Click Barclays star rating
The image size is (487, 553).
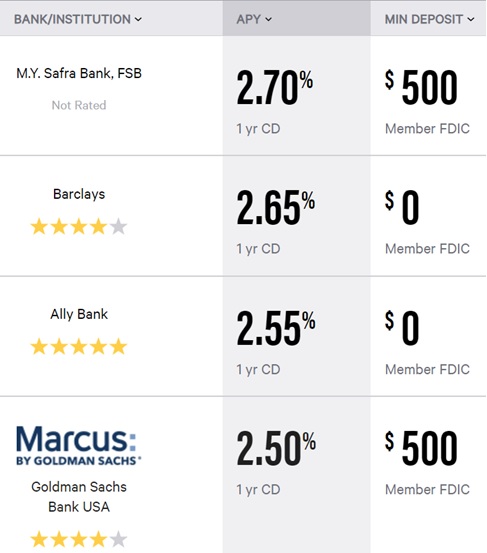click(x=79, y=226)
